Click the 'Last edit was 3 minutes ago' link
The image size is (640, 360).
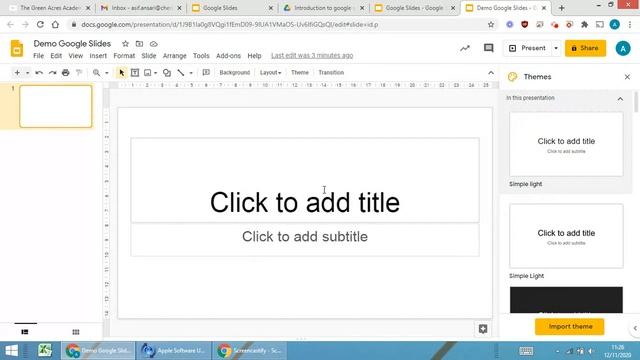point(312,56)
